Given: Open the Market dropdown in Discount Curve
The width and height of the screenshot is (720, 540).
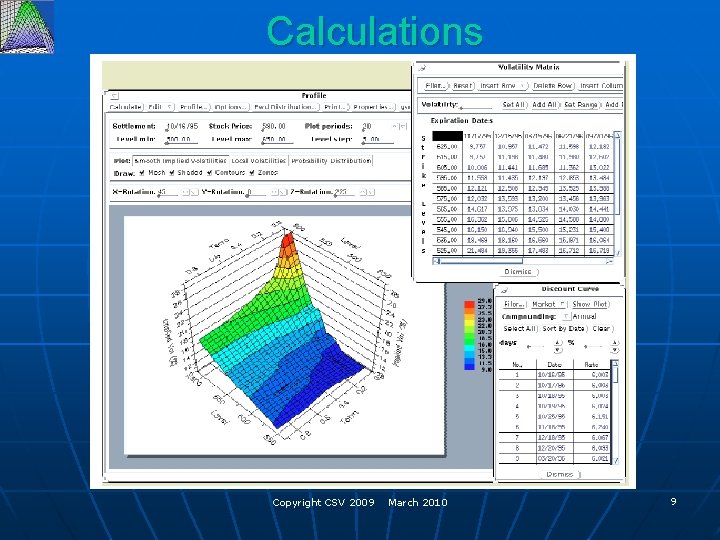Looking at the screenshot, I should 548,304.
